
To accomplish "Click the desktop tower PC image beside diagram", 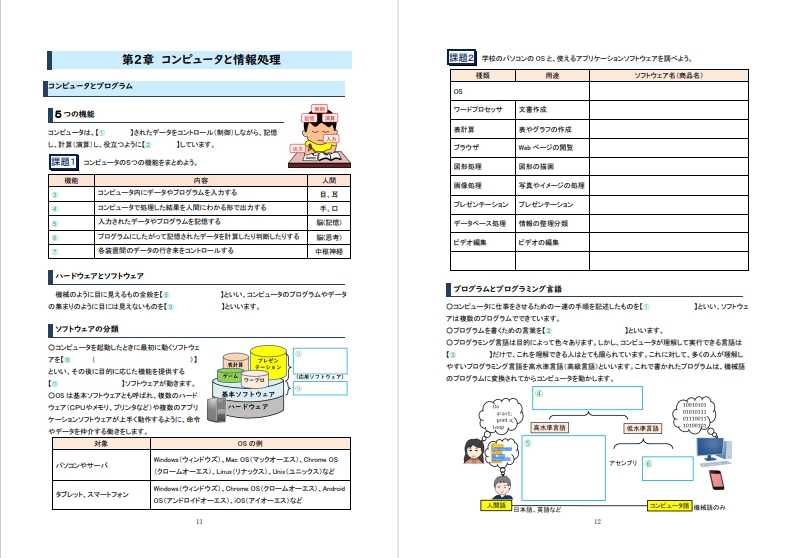I will (x=217, y=410).
